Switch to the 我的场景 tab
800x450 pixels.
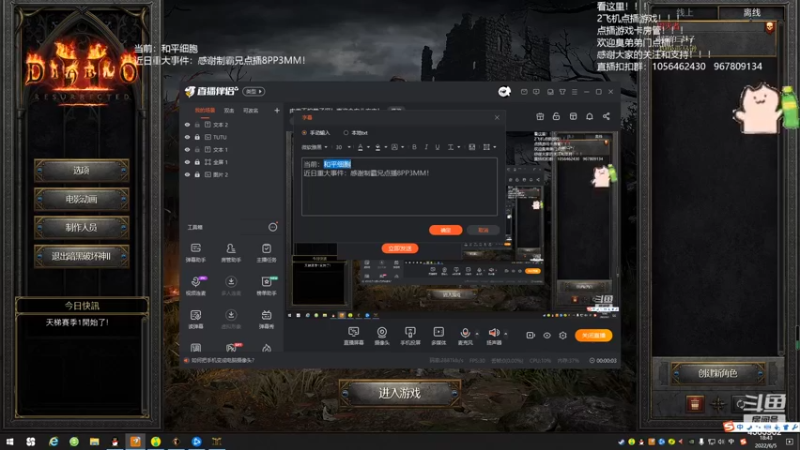coord(205,110)
